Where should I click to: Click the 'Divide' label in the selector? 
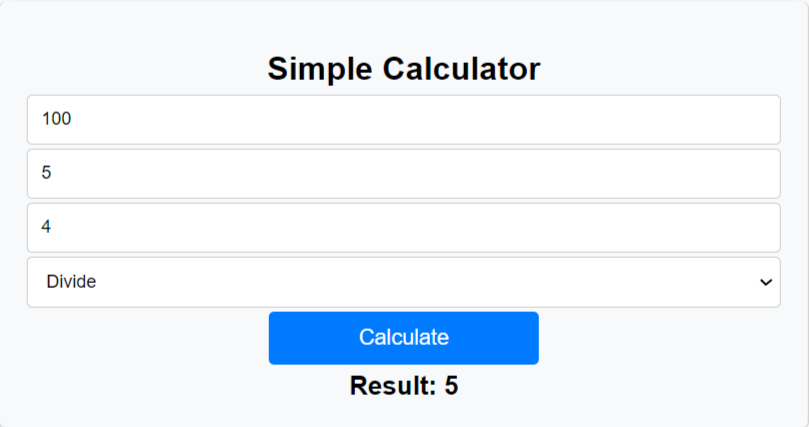coord(71,282)
